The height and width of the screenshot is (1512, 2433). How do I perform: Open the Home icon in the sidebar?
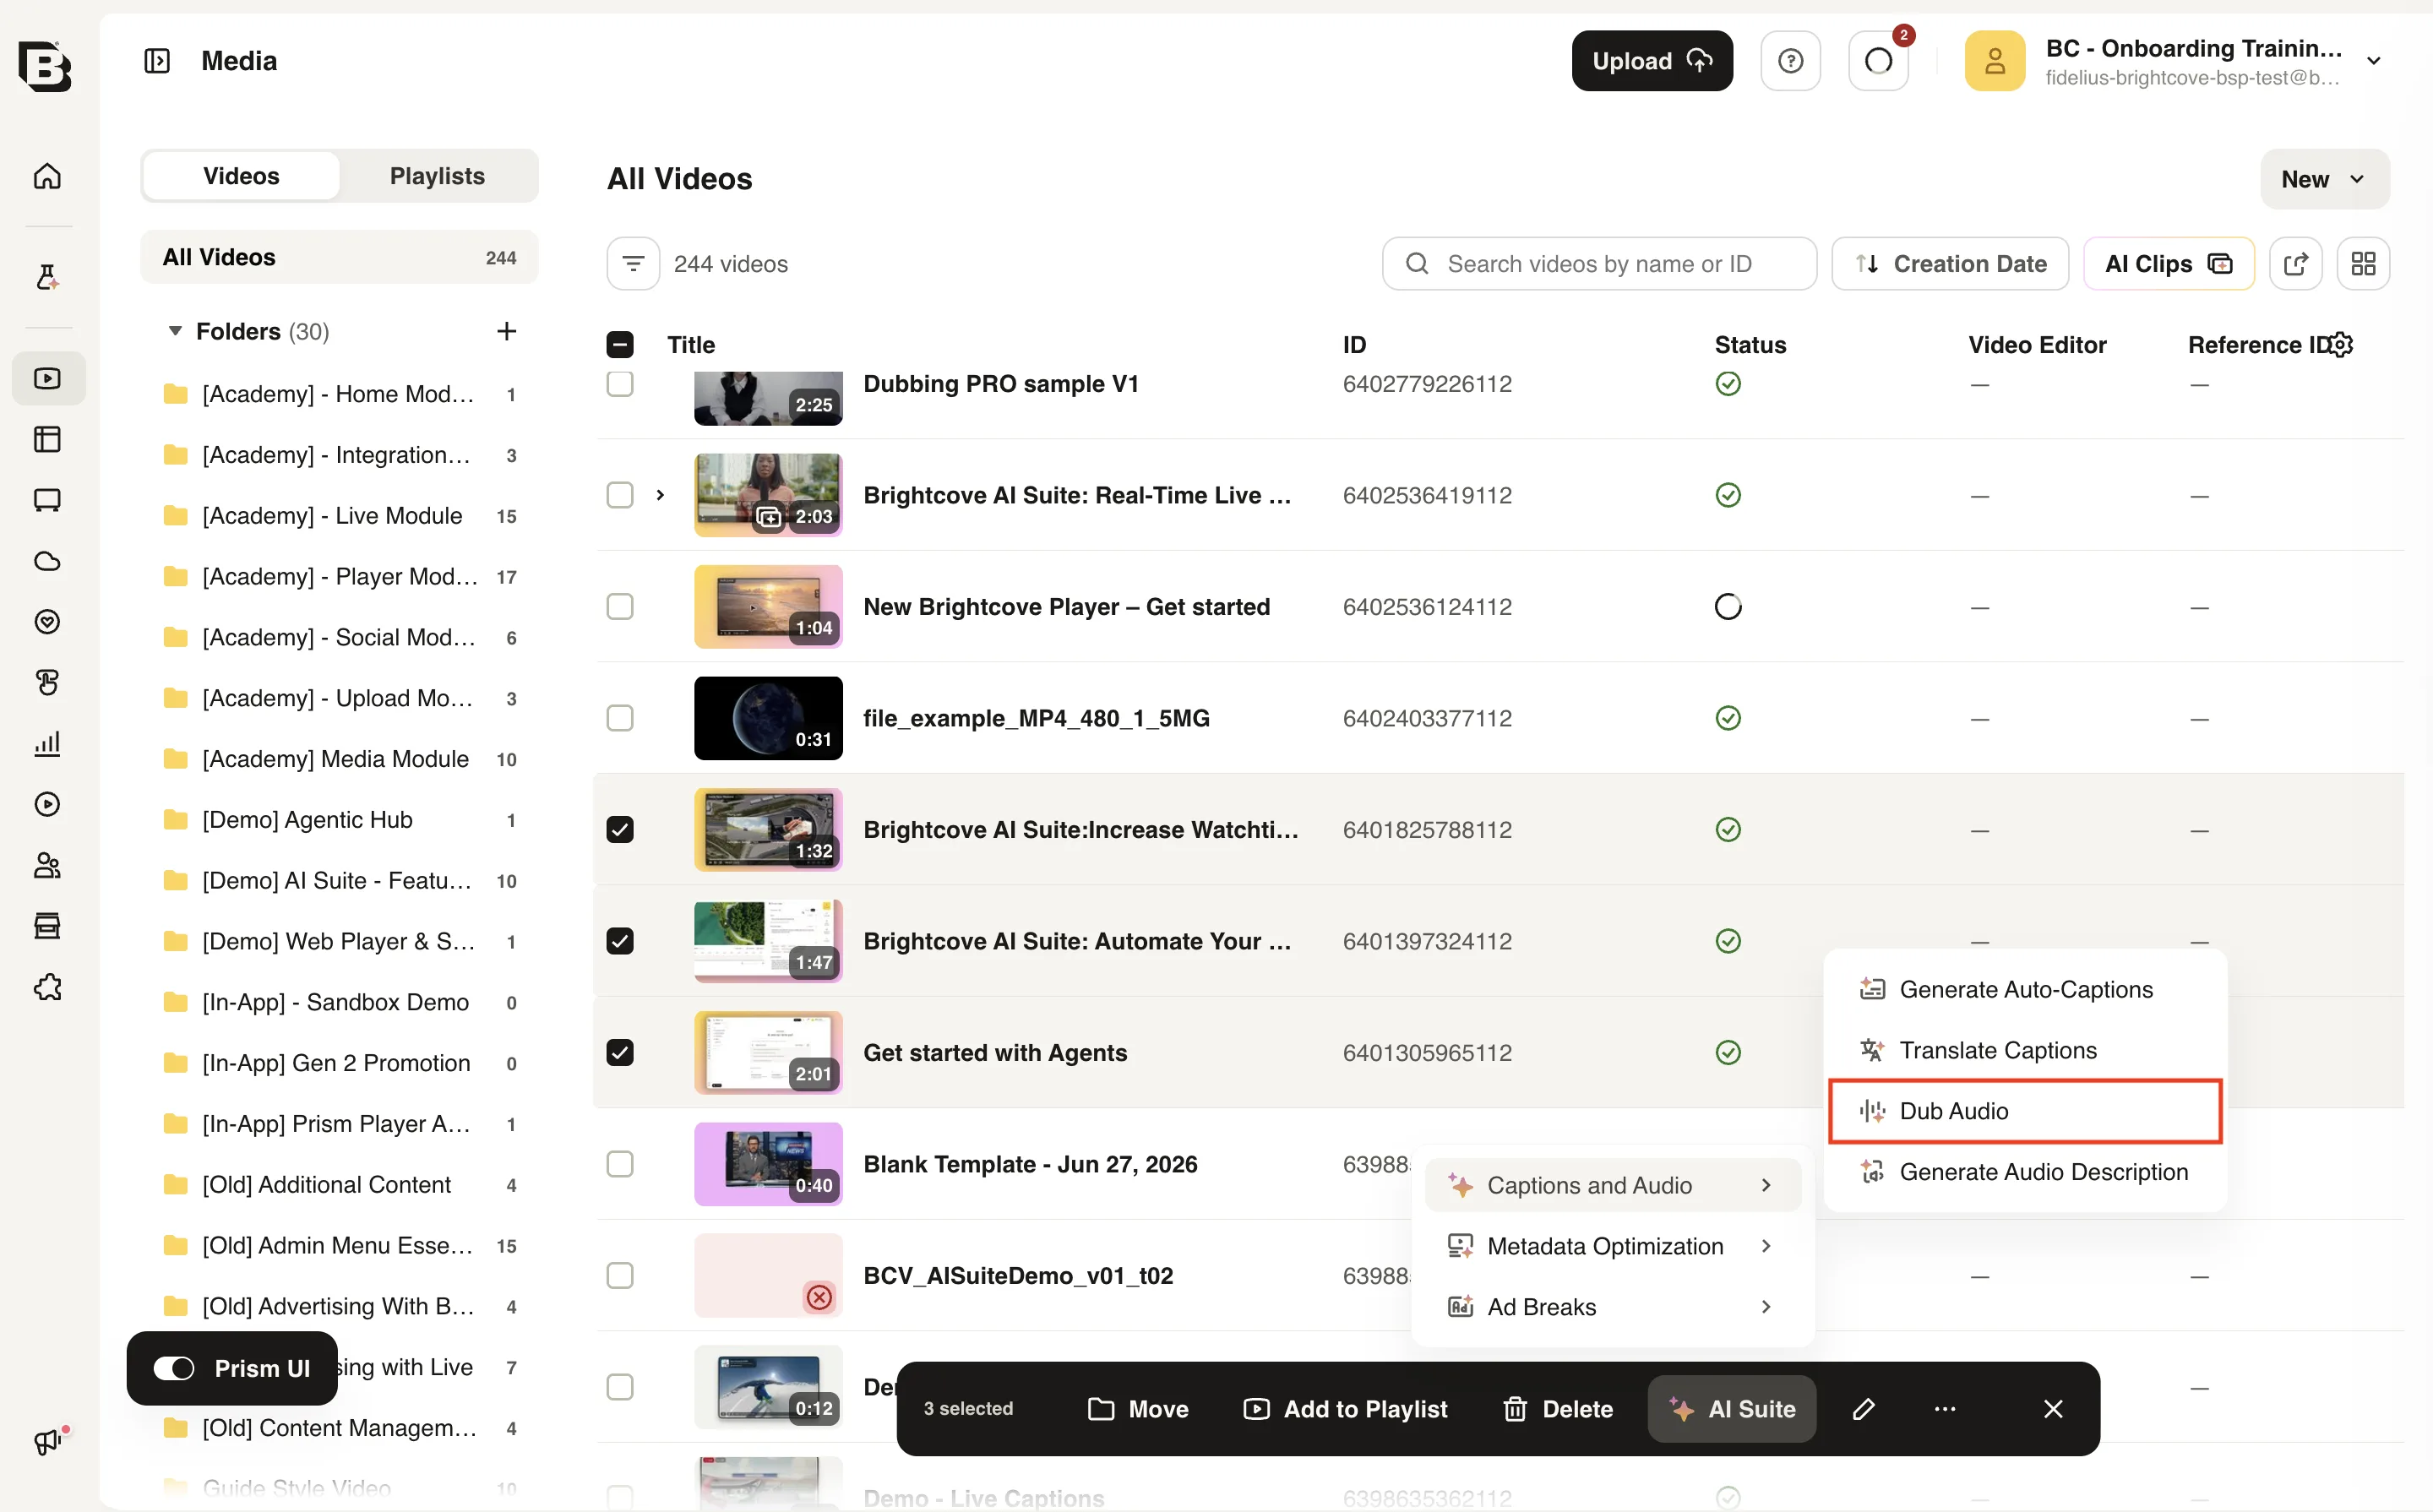click(x=47, y=176)
